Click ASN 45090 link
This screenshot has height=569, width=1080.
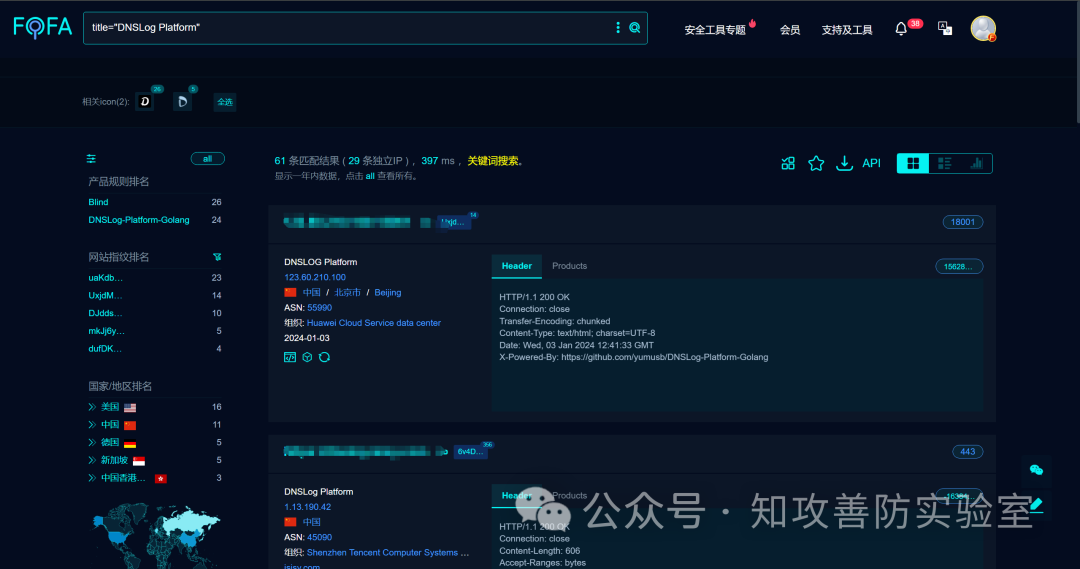320,537
